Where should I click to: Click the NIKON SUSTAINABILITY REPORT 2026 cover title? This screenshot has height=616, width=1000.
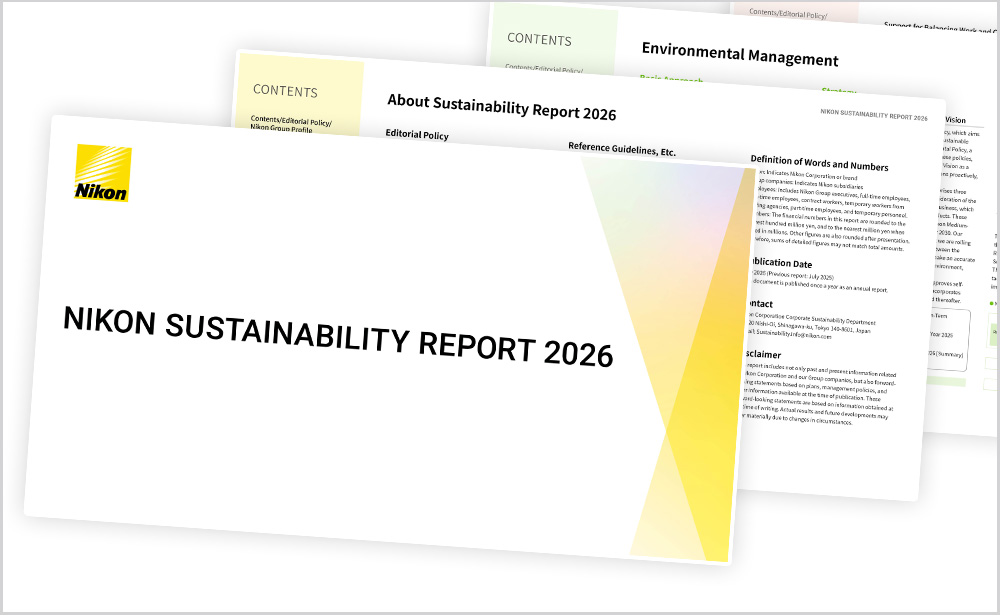tap(338, 337)
